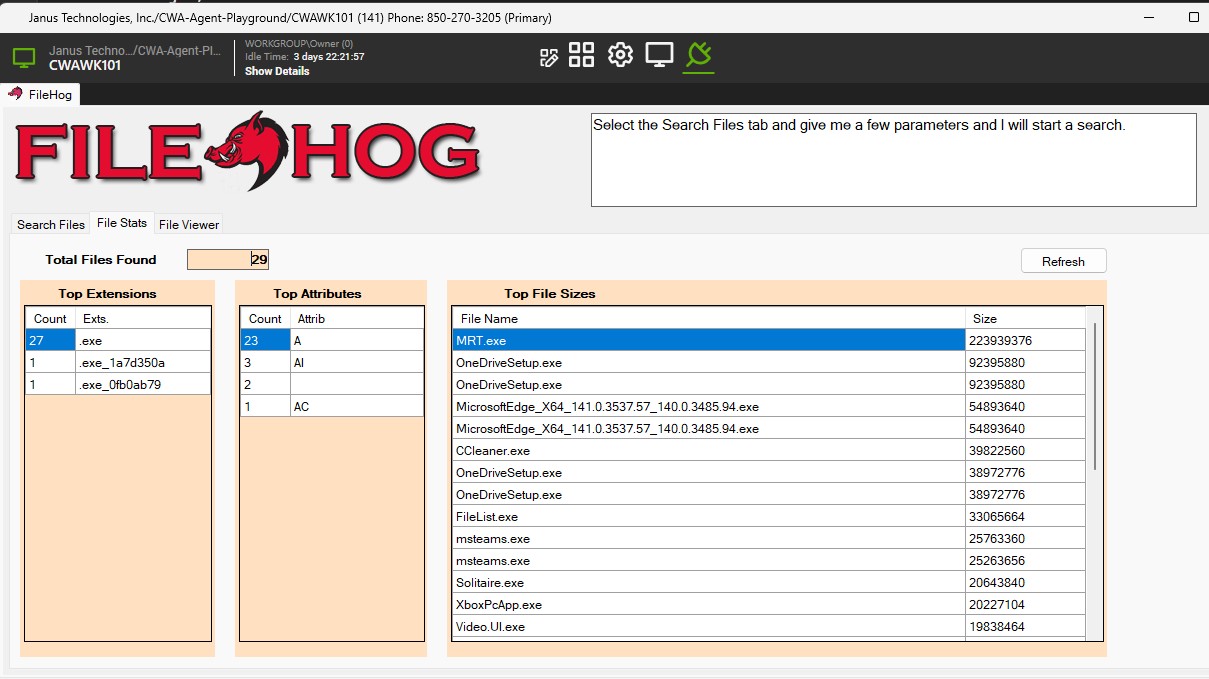1209x679 pixels.
Task: Open the File Viewer tab
Action: tap(188, 224)
